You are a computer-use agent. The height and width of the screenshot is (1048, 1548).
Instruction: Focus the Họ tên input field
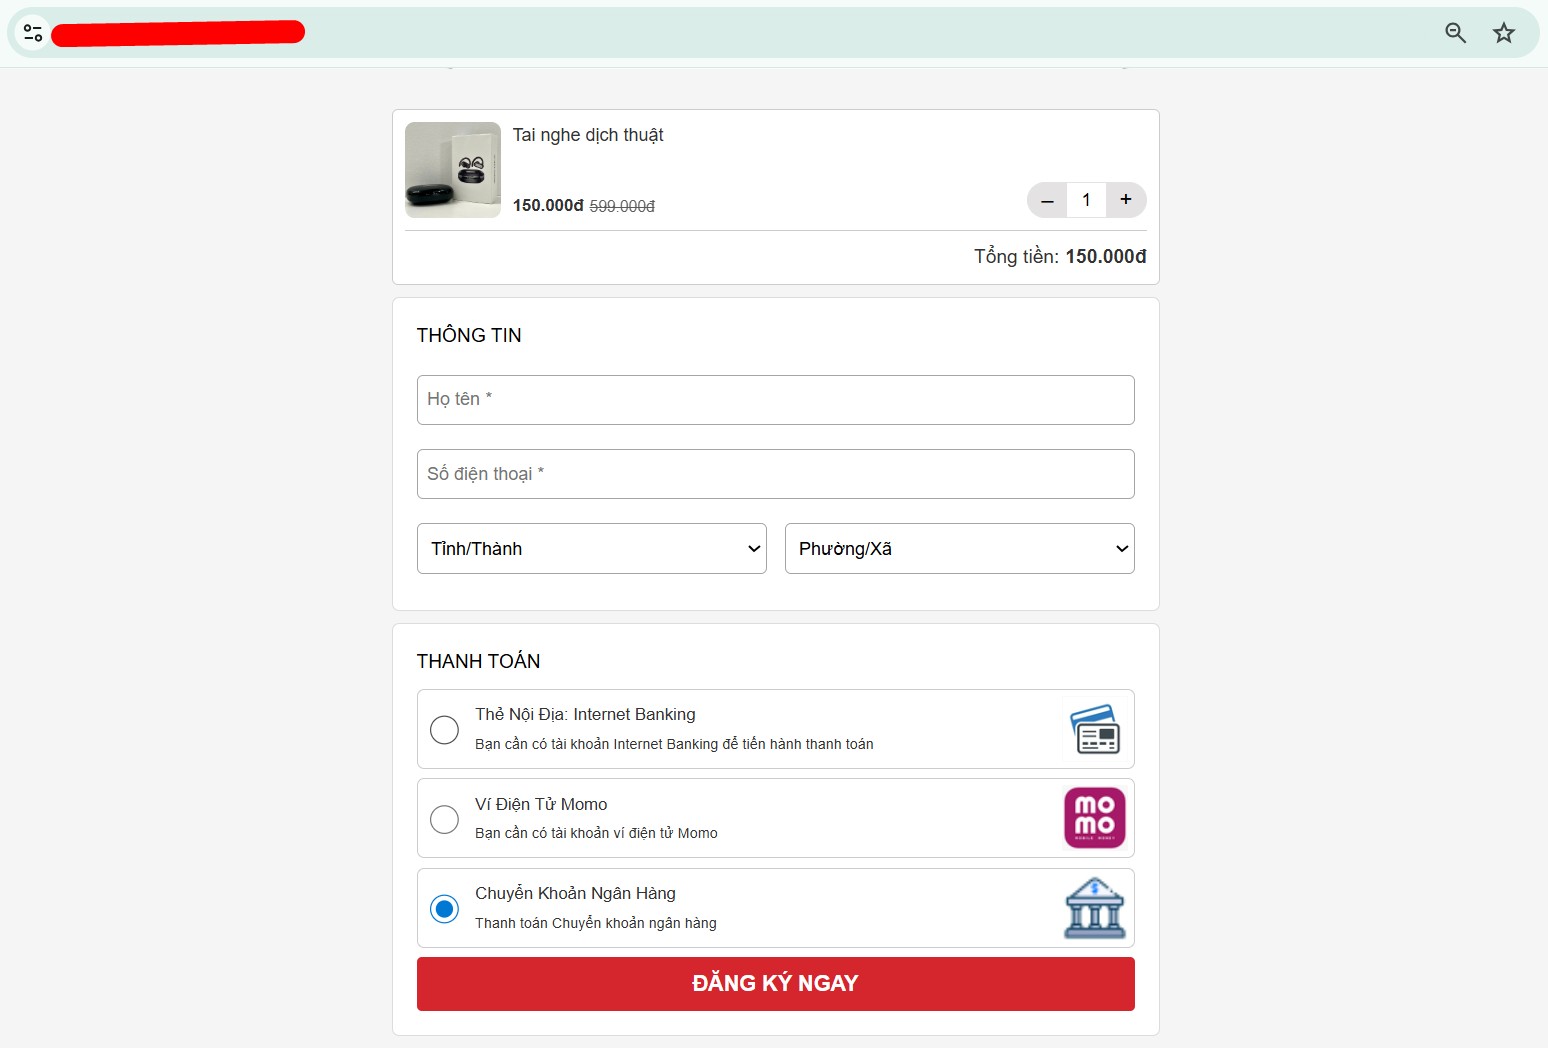[x=775, y=400]
